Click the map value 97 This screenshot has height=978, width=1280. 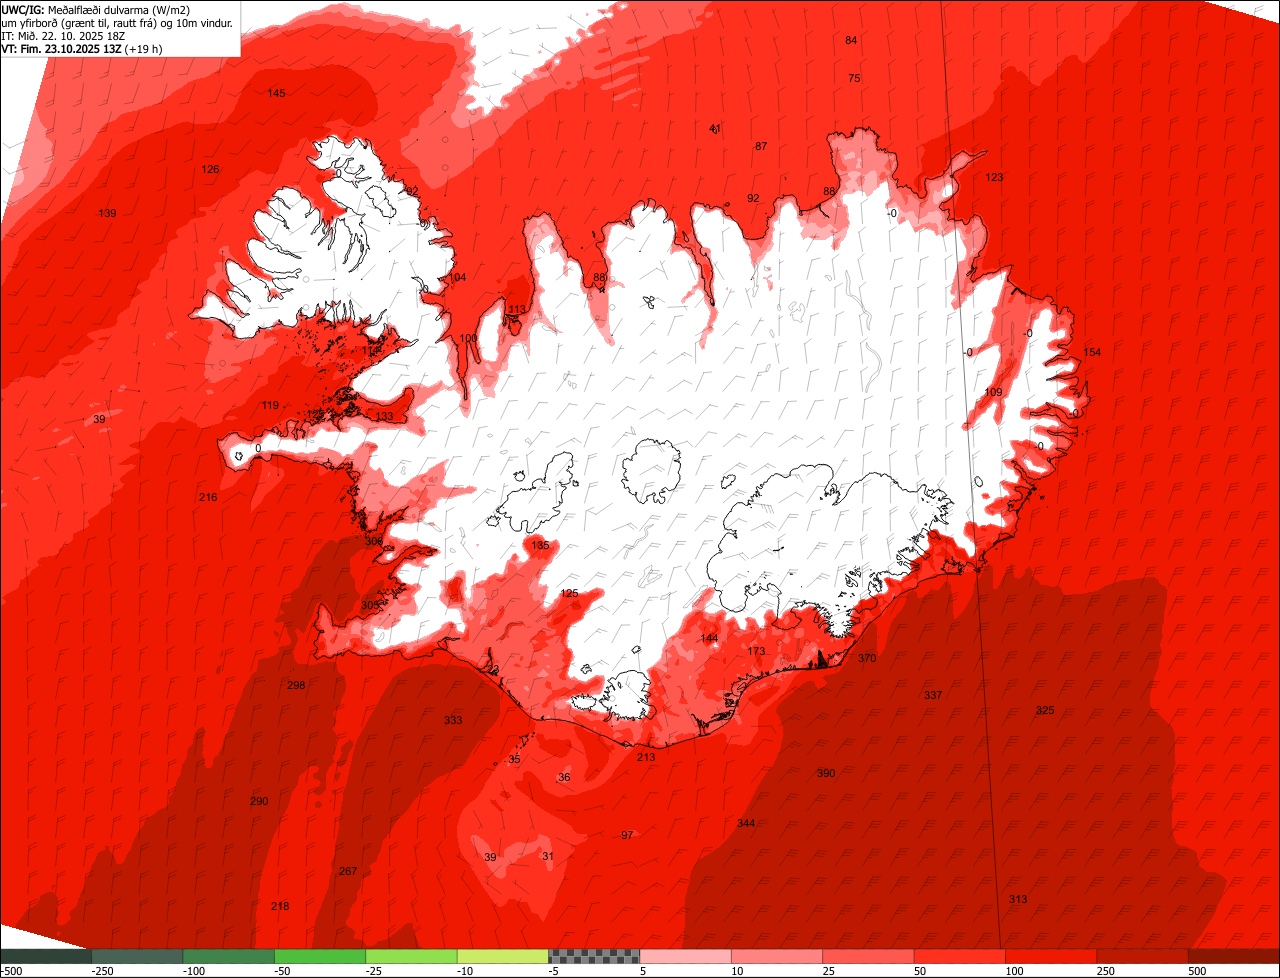(x=627, y=834)
